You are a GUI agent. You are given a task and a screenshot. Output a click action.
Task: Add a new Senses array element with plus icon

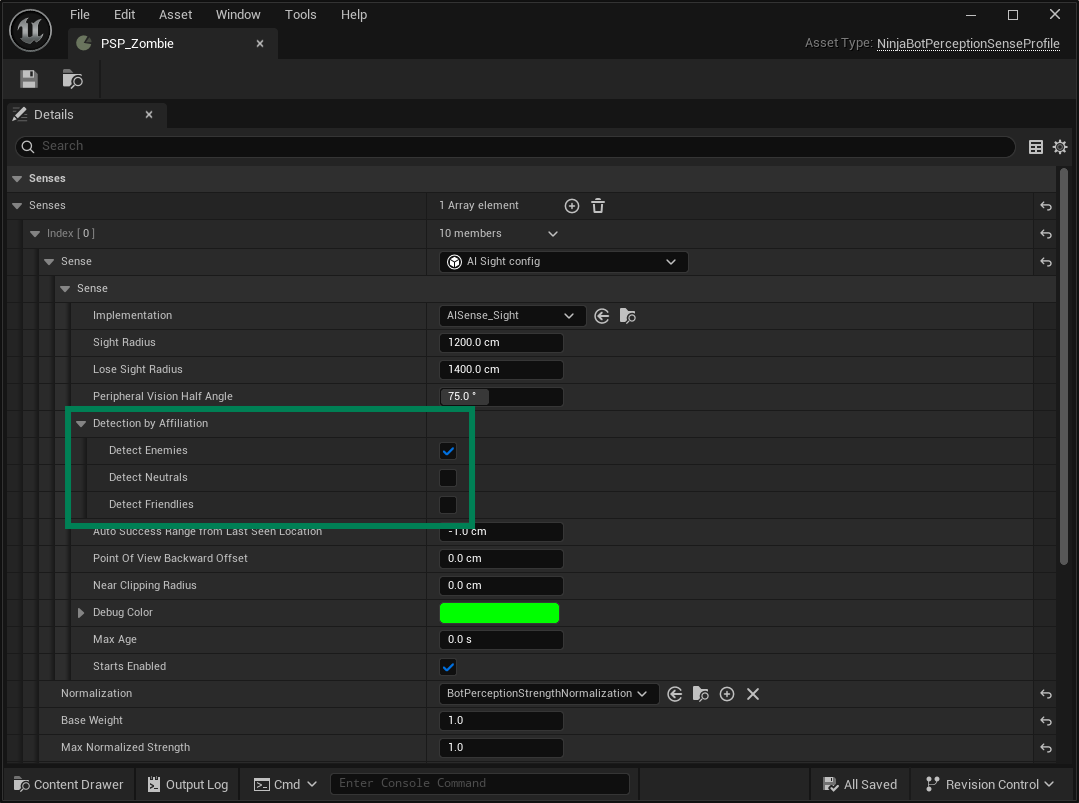point(571,205)
